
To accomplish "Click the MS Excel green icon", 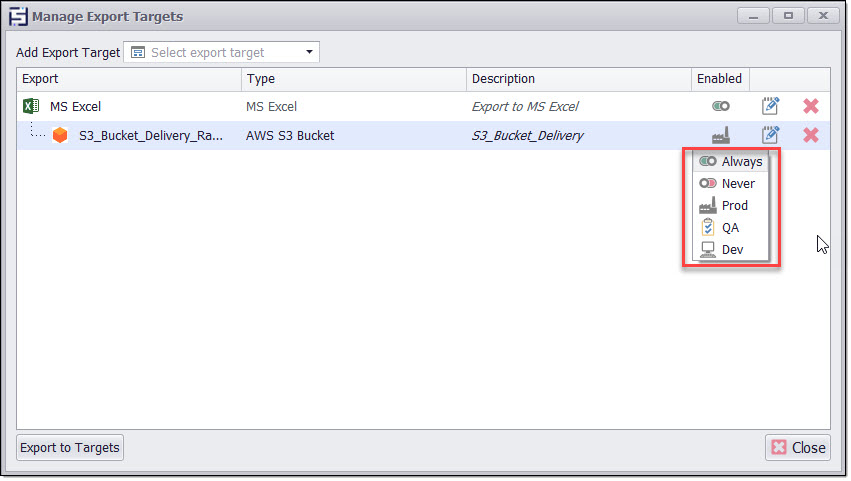I will pos(31,106).
